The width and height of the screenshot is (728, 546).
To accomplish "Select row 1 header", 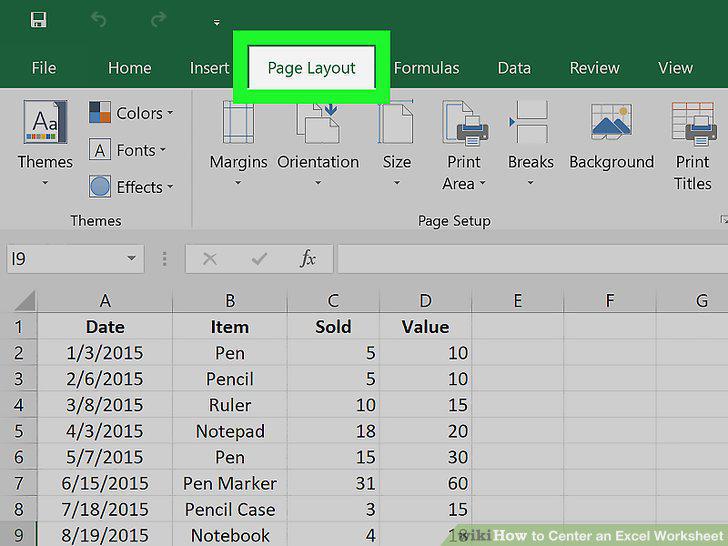I will click(18, 327).
